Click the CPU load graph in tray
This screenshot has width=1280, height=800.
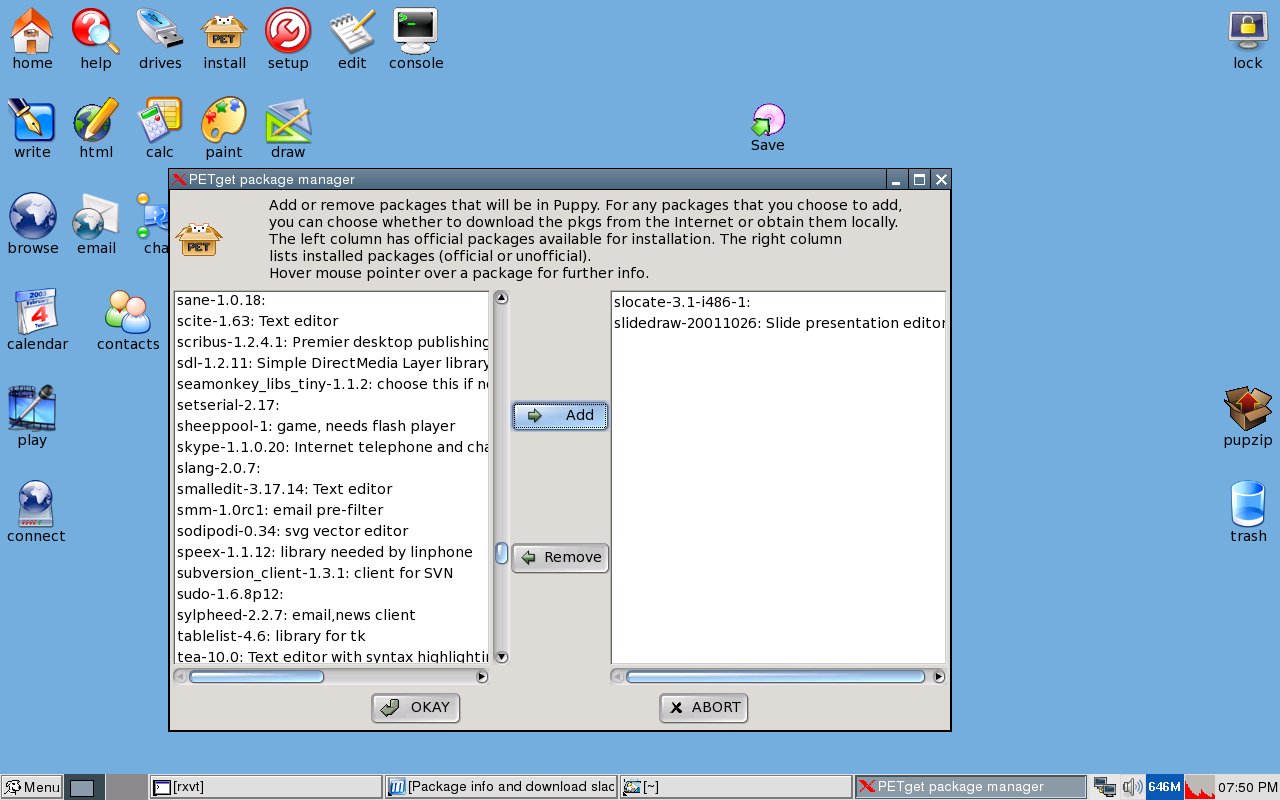tap(1200, 787)
